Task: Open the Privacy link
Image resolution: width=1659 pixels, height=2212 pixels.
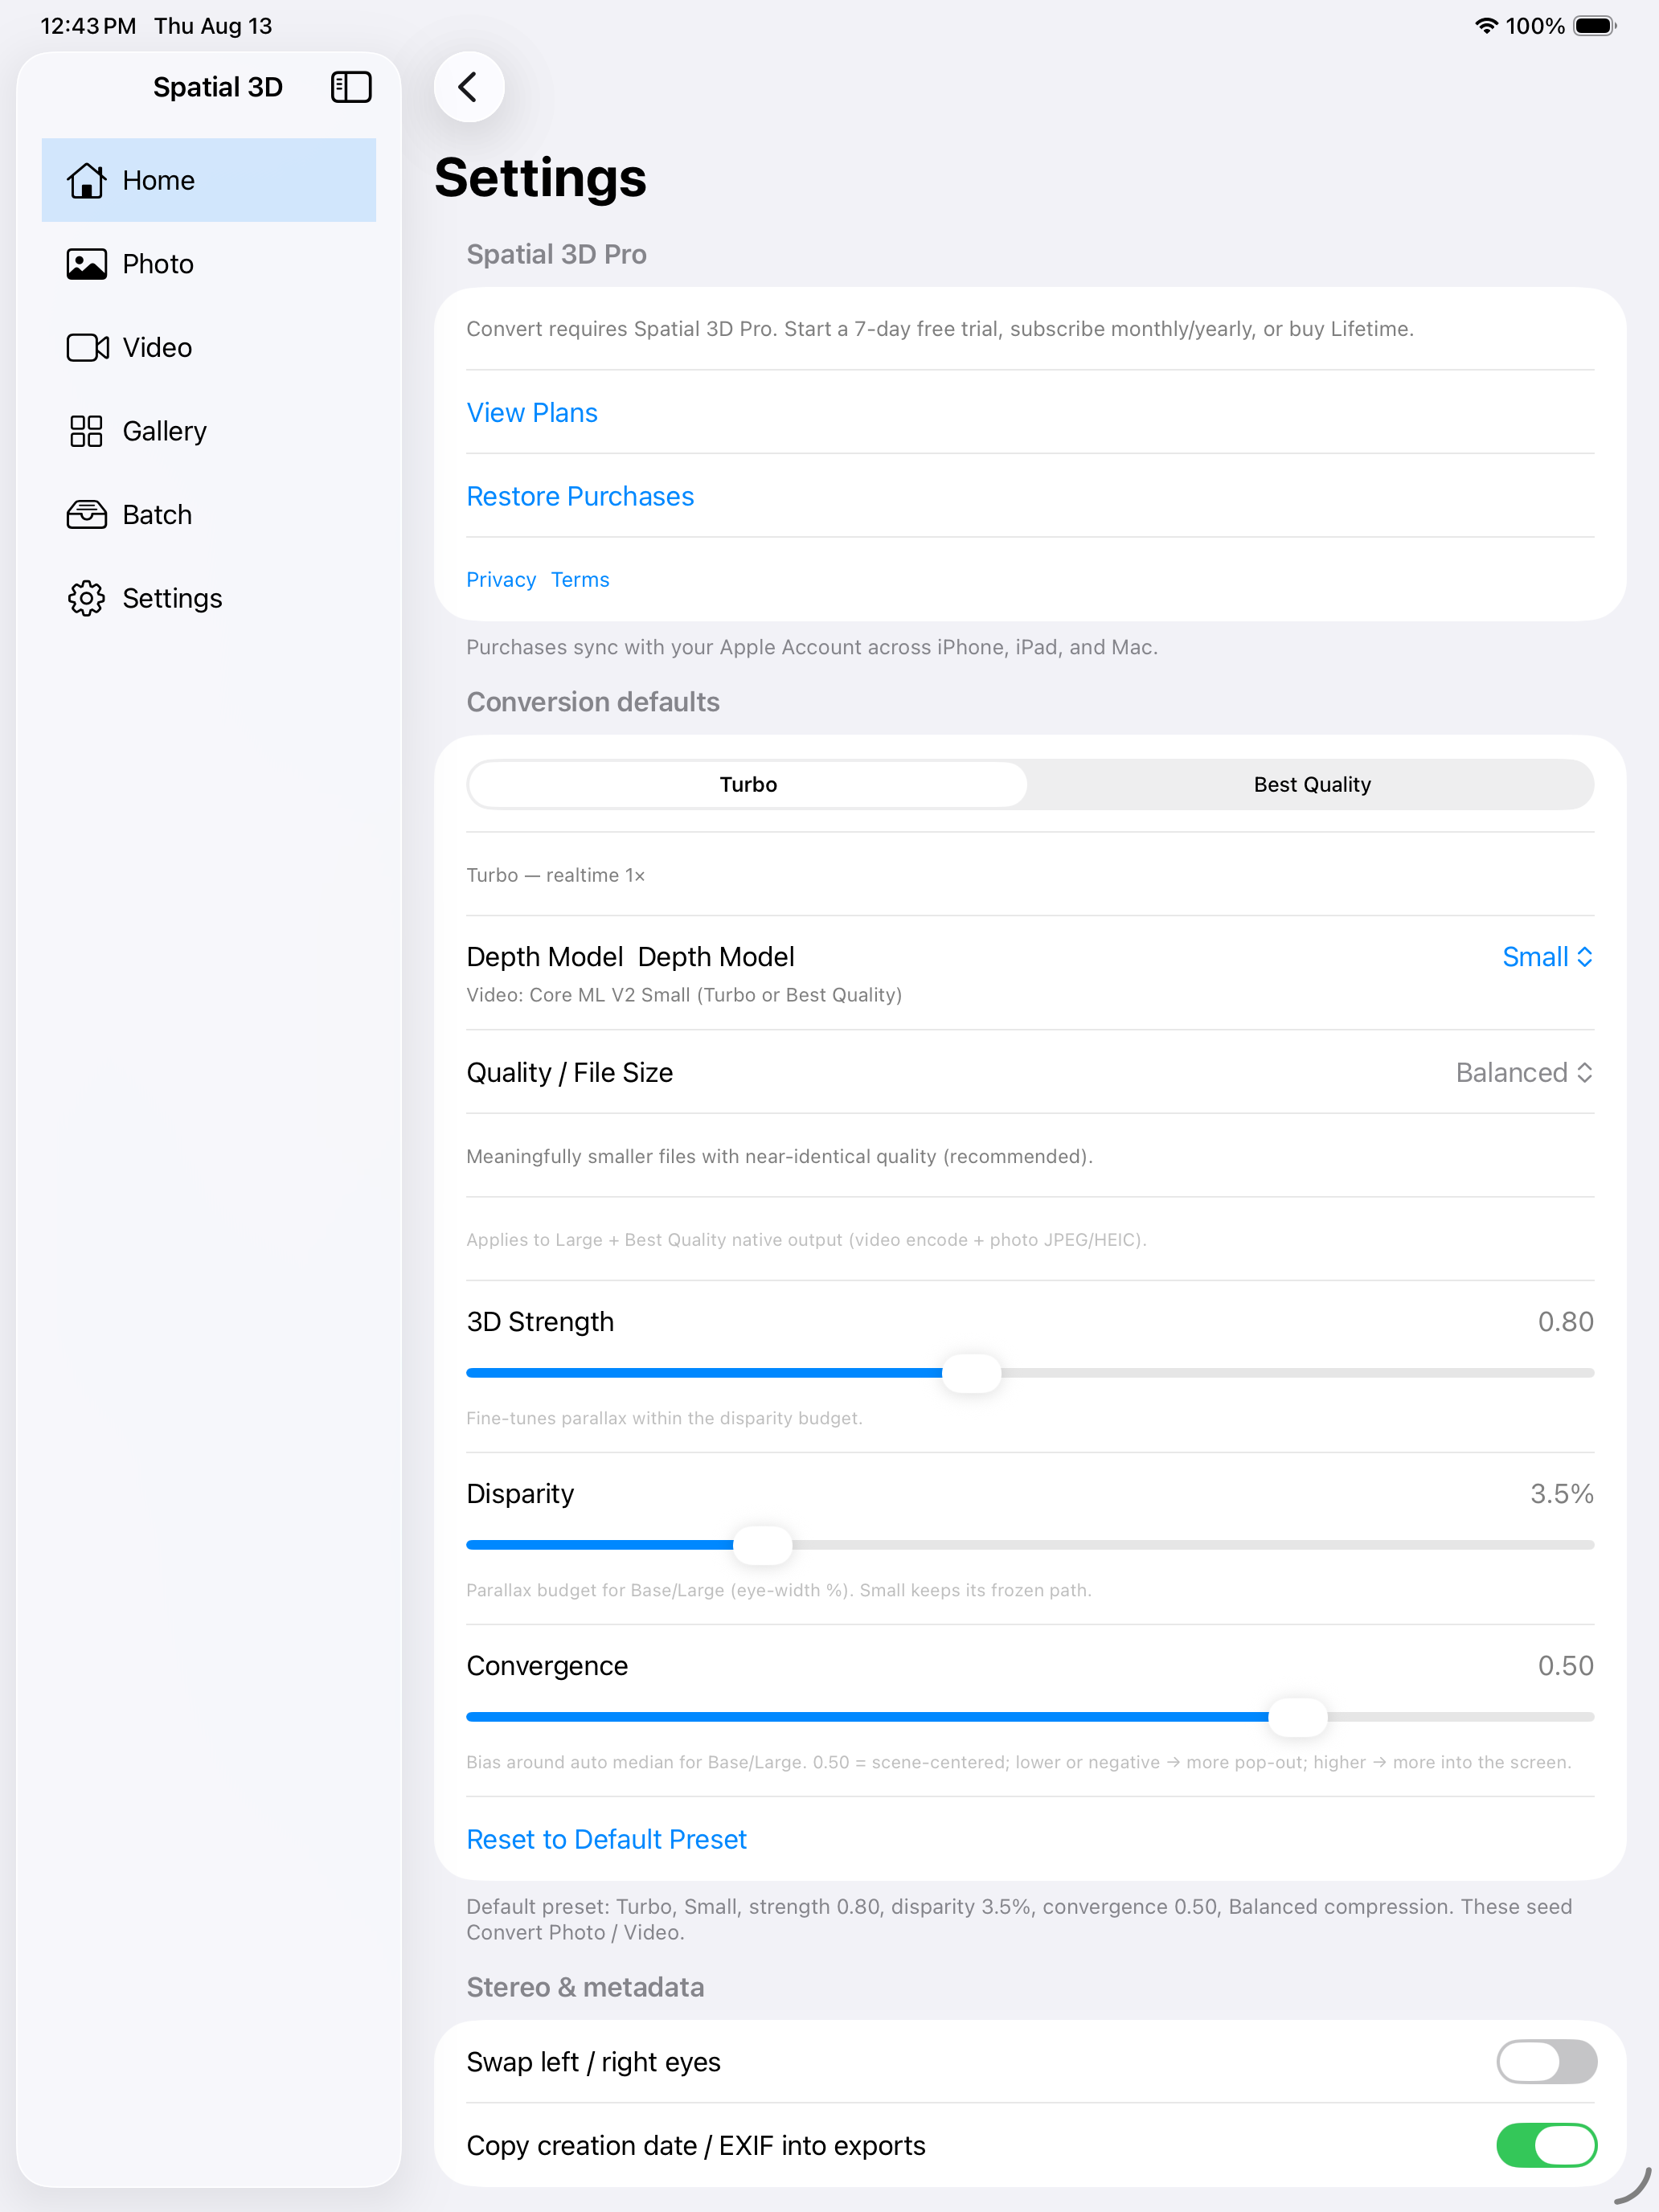Action: pos(501,580)
